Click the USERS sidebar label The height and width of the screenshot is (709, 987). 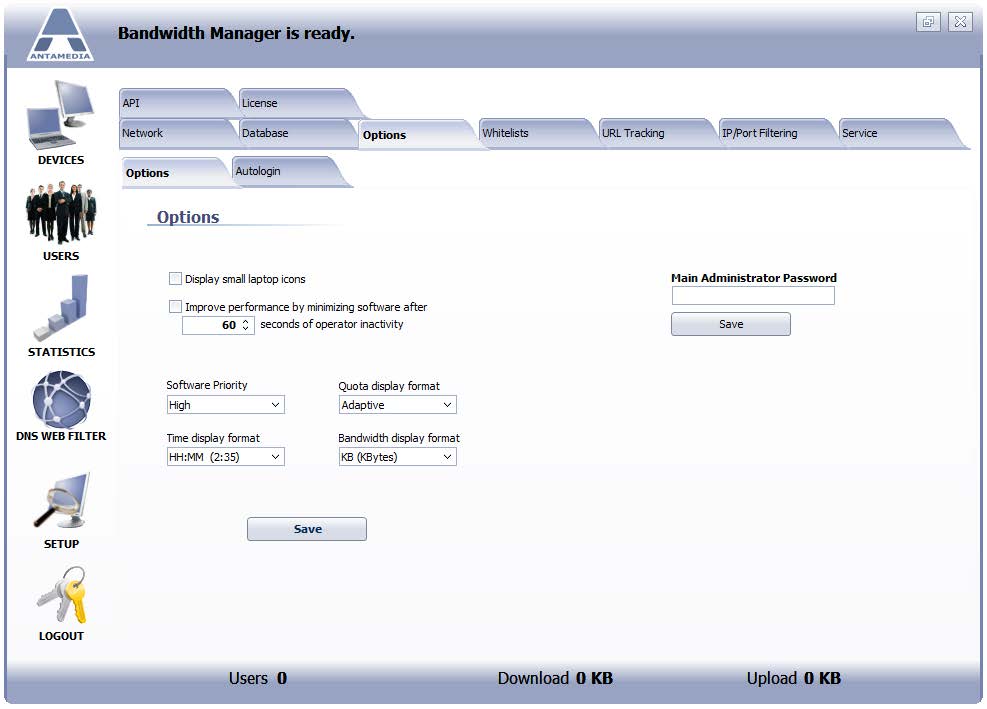pos(61,256)
